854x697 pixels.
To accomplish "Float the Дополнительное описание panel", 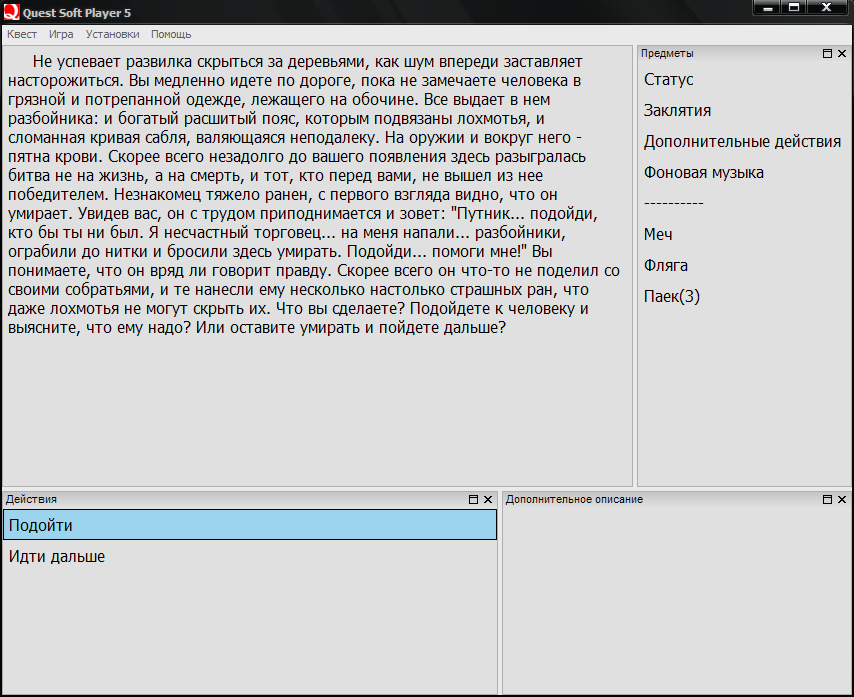I will [x=827, y=499].
